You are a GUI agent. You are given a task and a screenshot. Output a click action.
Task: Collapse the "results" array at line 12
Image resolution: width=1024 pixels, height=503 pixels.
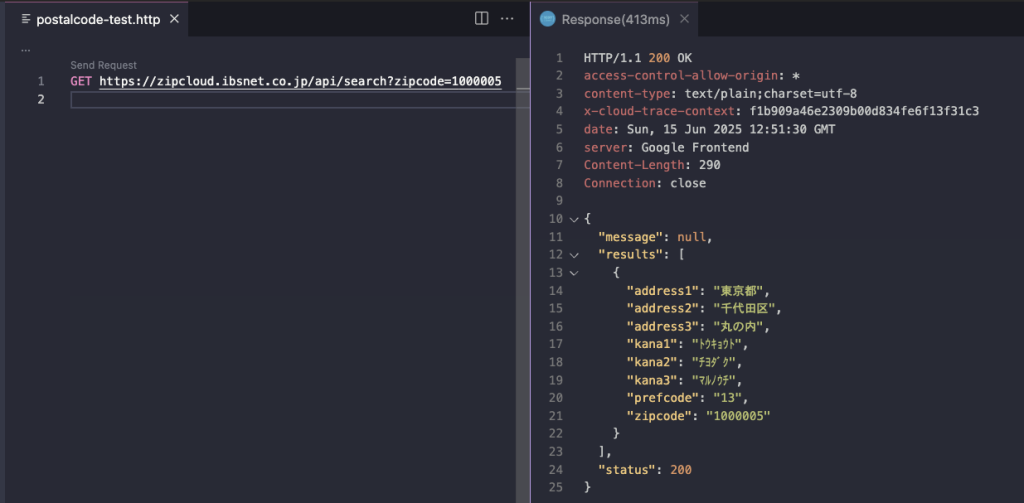click(574, 255)
